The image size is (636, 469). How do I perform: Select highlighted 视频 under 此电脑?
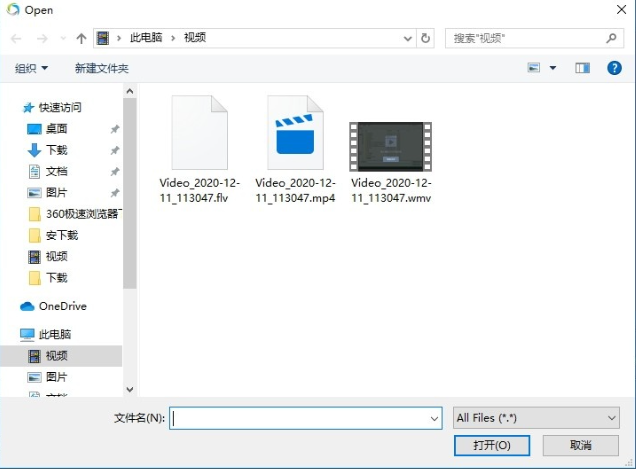61,356
